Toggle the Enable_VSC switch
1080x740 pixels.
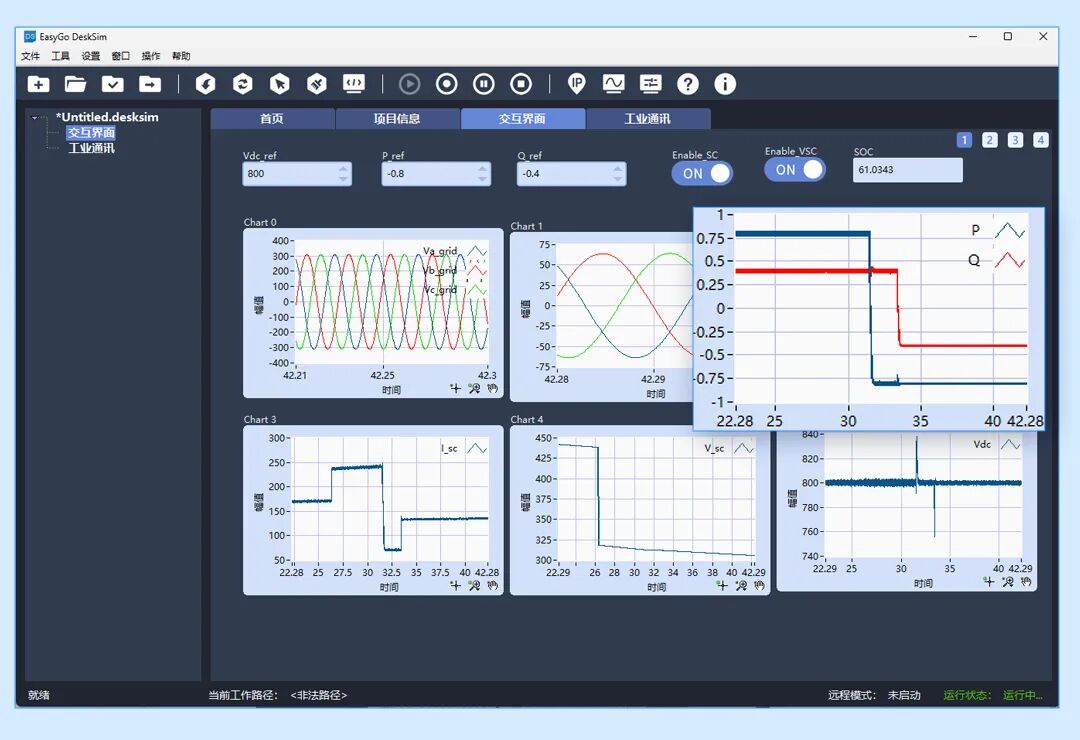[x=795, y=170]
